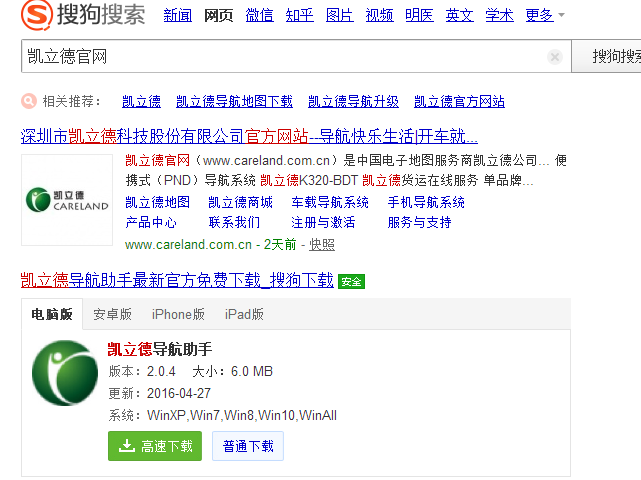
Task: Switch to the 安卓版 tab
Action: (112, 314)
